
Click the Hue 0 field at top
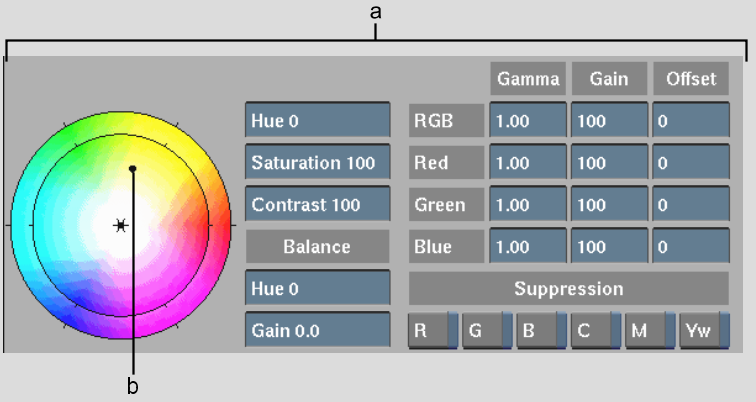click(317, 121)
